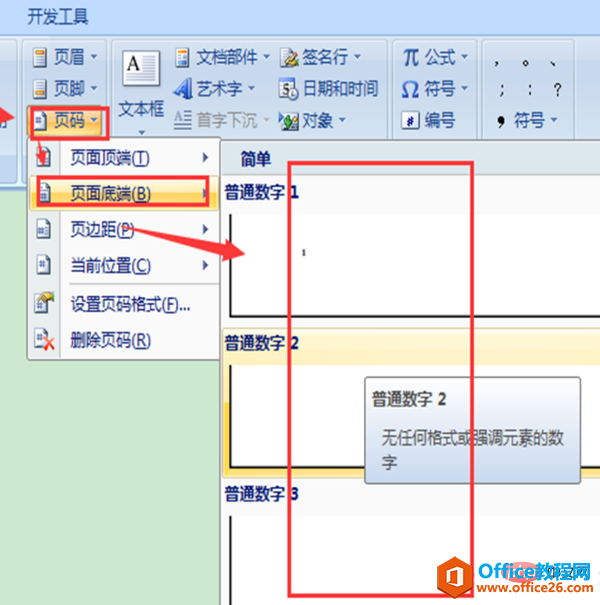Screen dimensions: 600x605
Task: Click the 简单 gallery section header
Action: click(256, 159)
